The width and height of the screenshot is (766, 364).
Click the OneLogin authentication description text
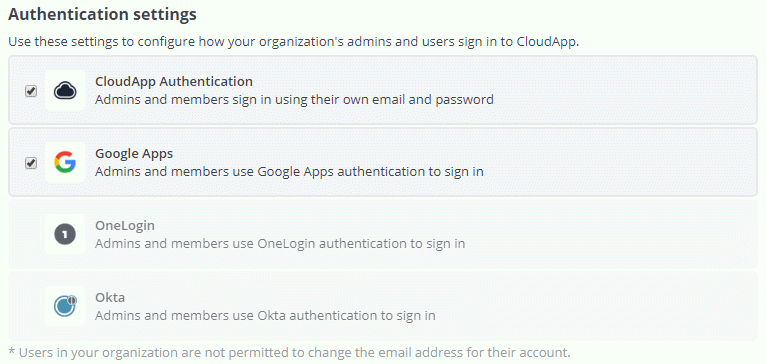click(280, 243)
